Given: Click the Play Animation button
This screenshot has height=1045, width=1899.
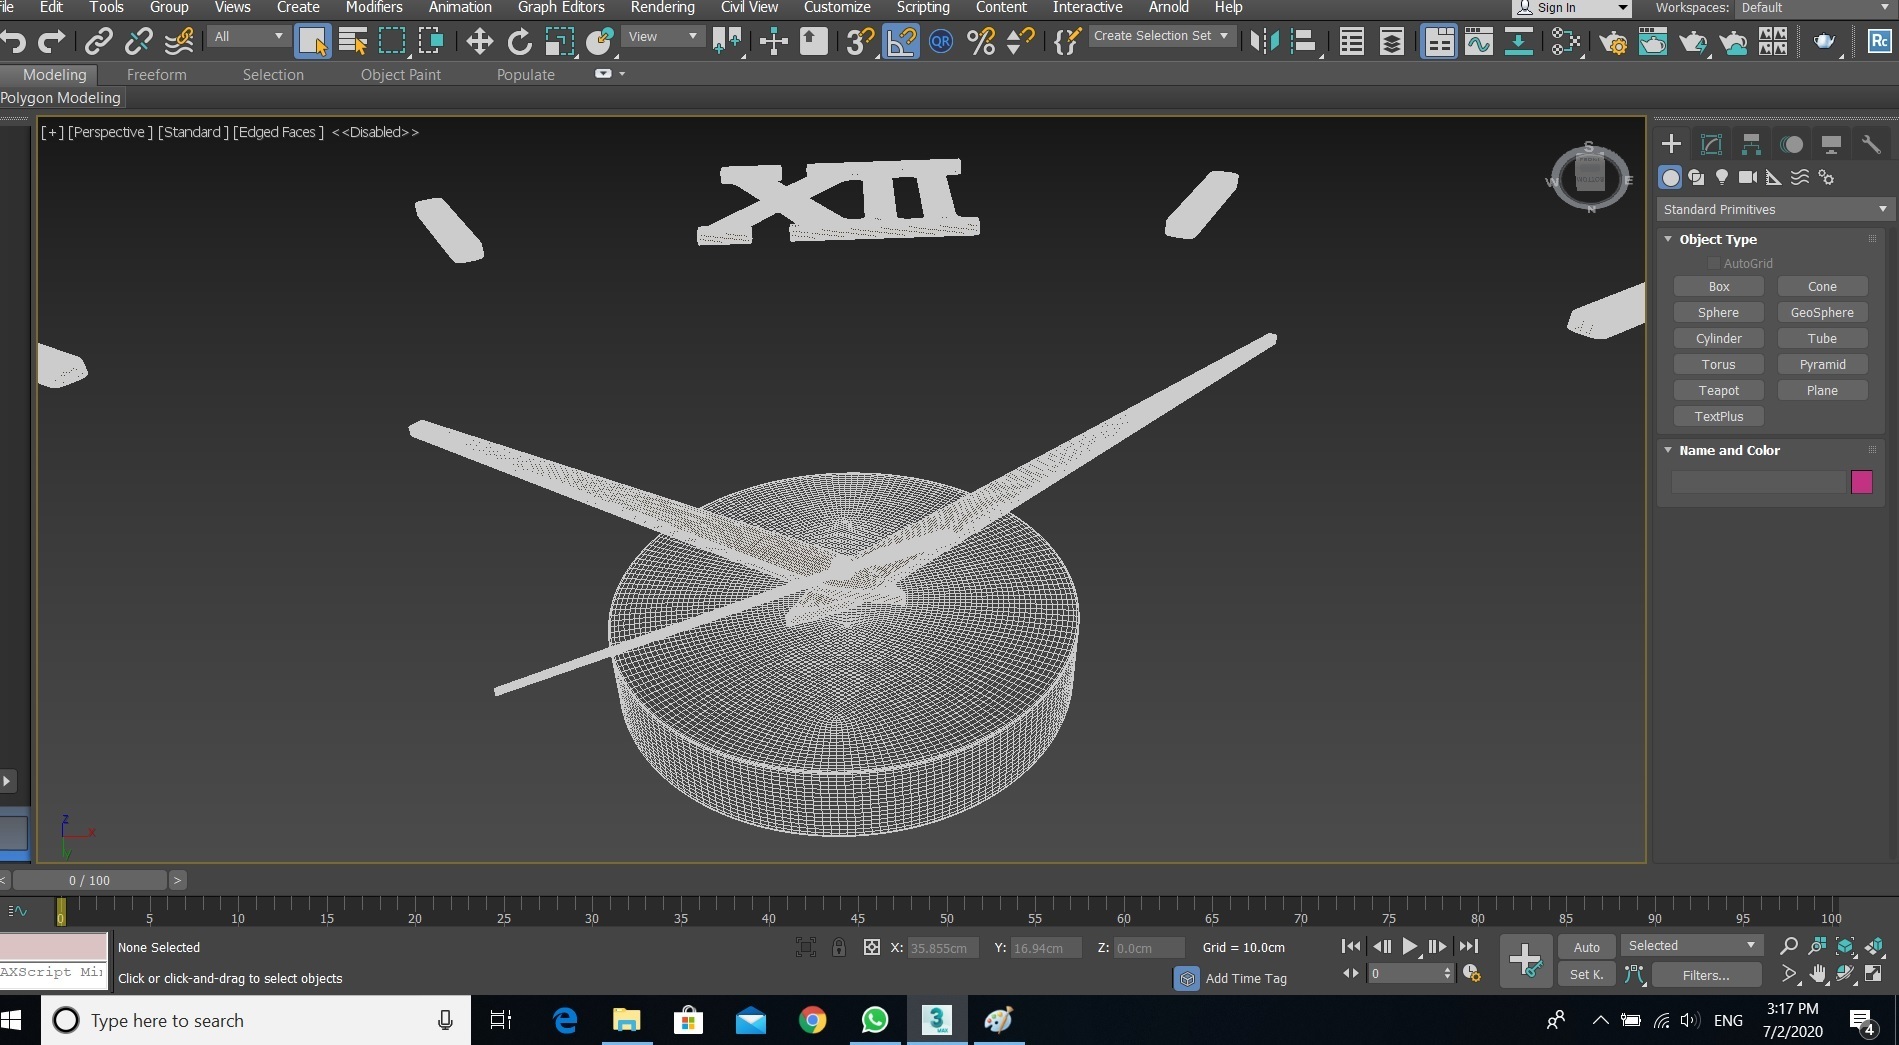Looking at the screenshot, I should (1409, 946).
